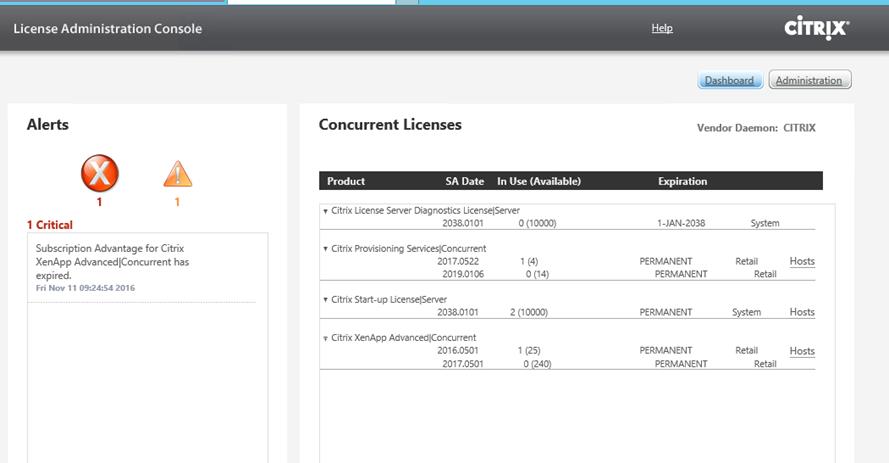Click the Product column header
This screenshot has width=889, height=463.
[346, 181]
